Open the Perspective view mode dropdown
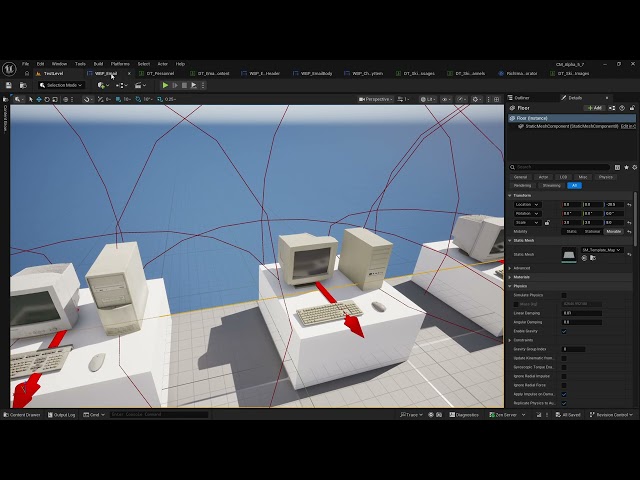Image resolution: width=640 pixels, height=480 pixels. click(x=376, y=99)
